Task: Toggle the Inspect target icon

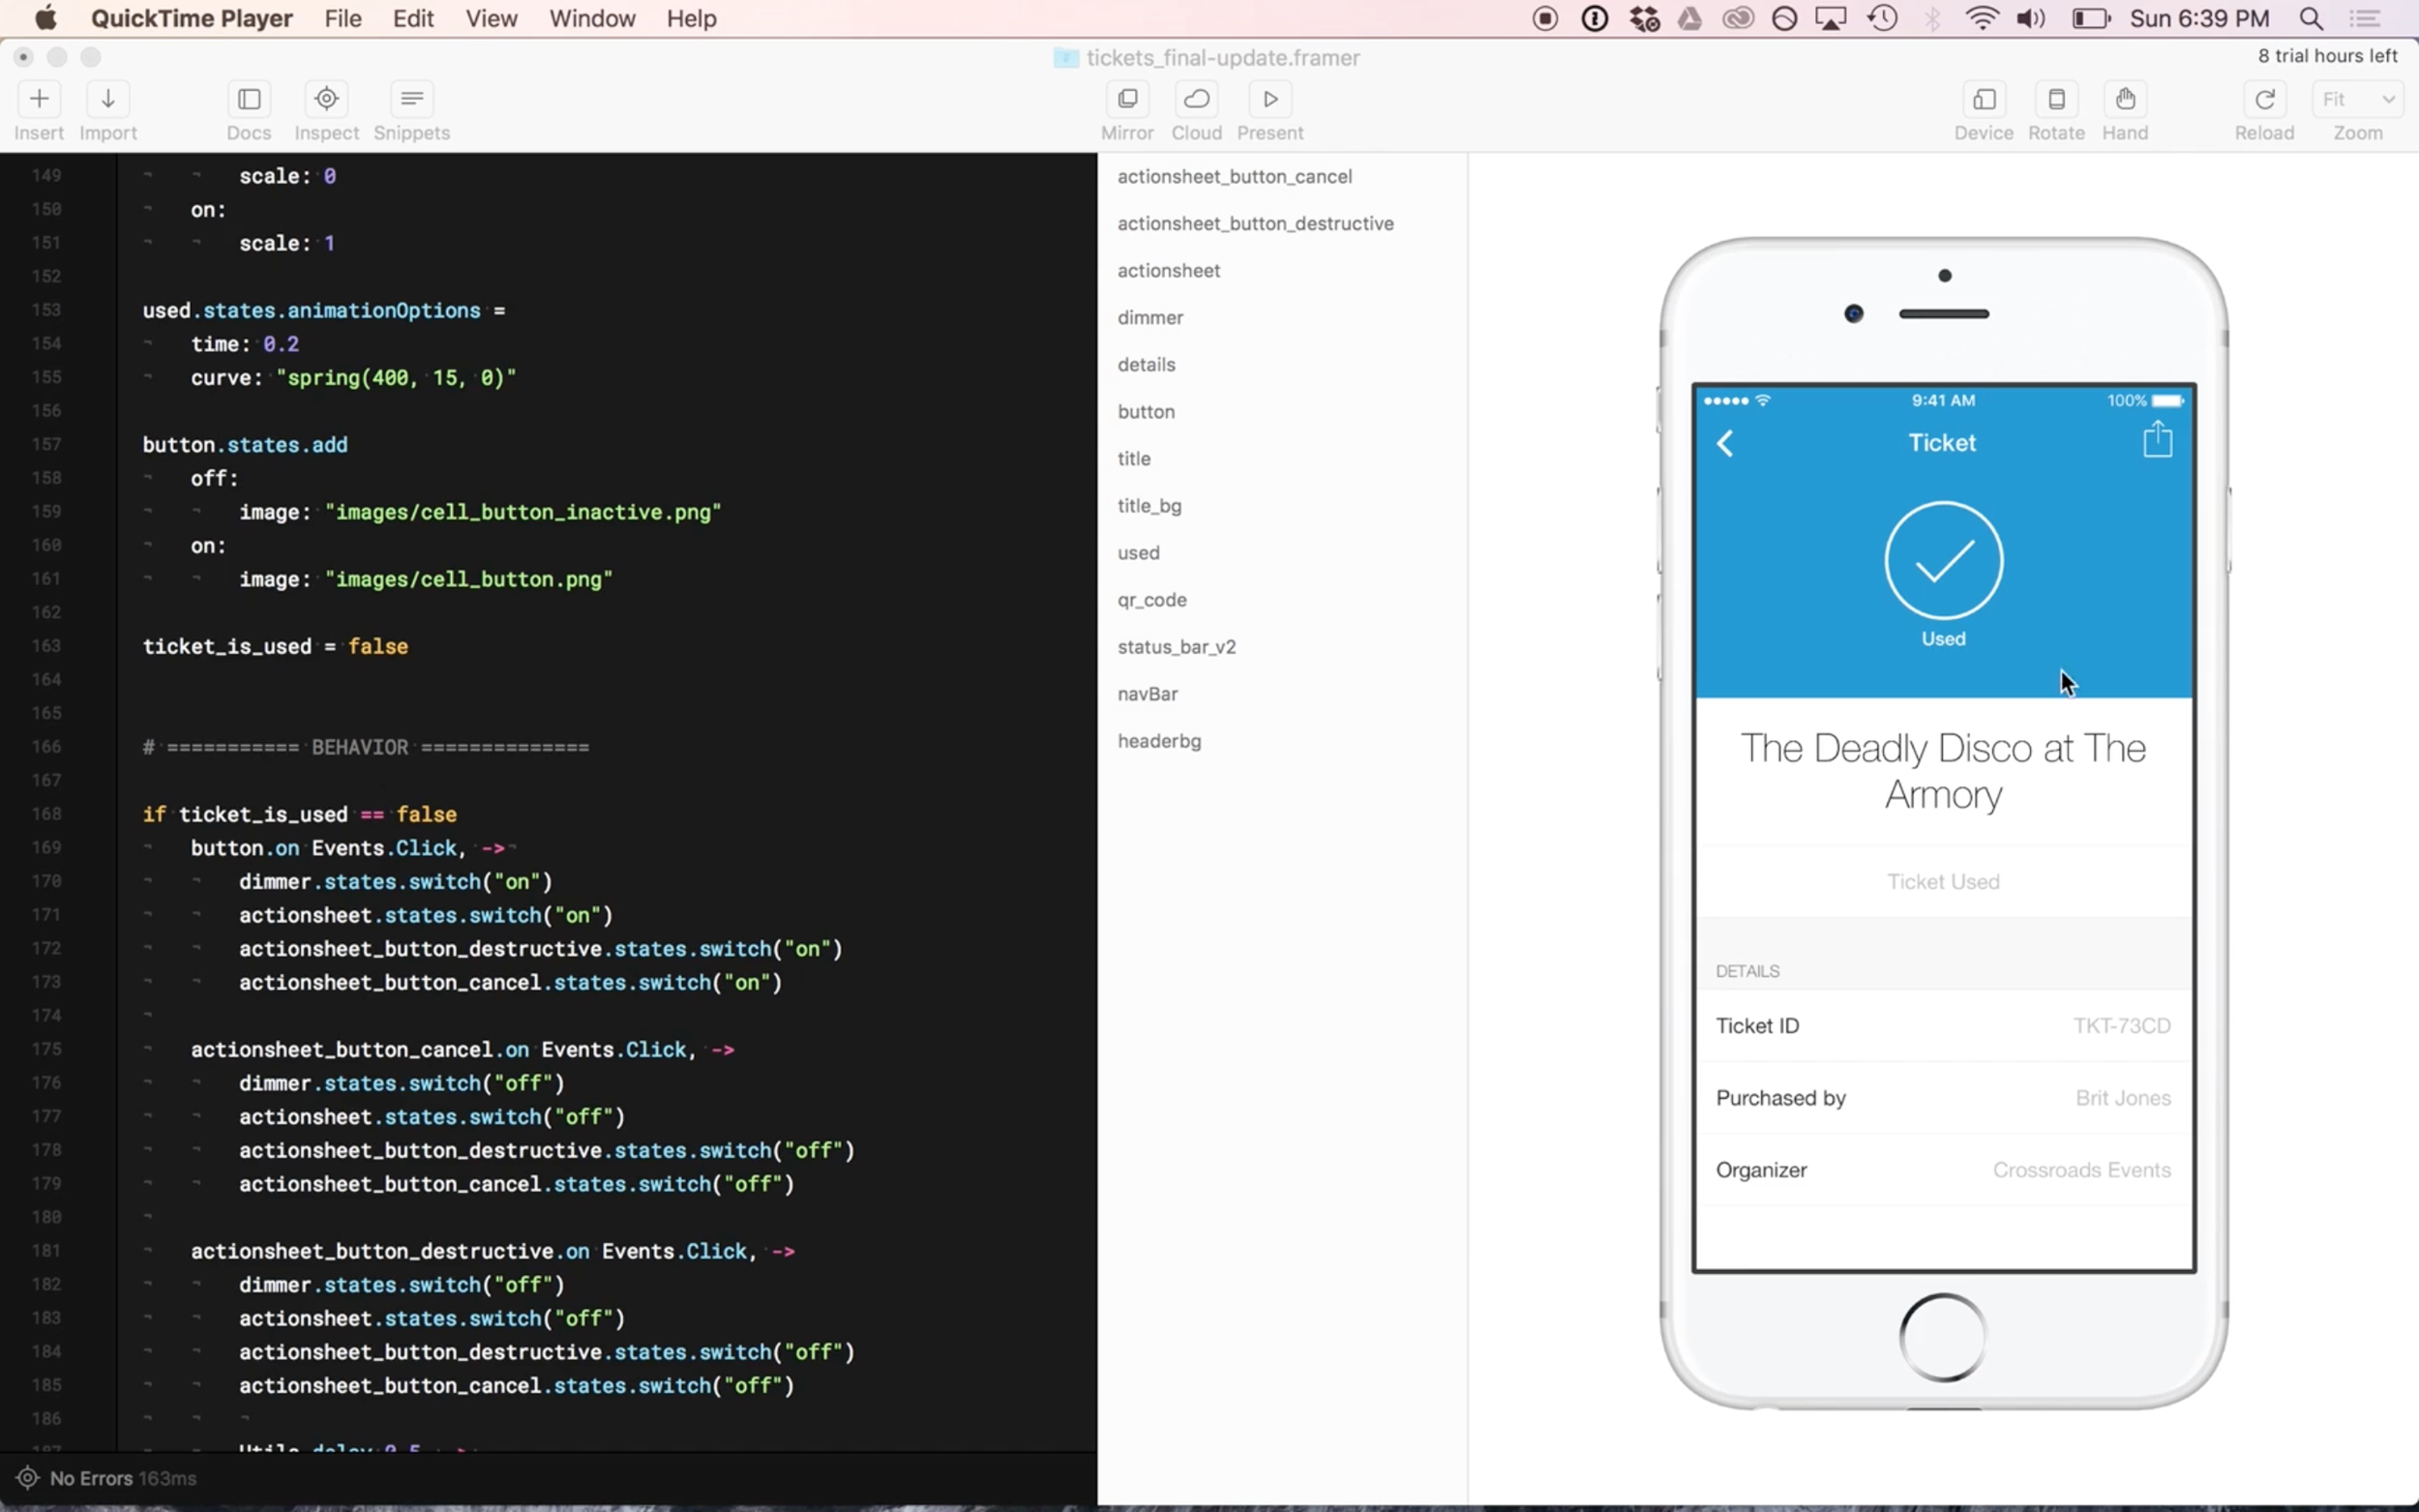Action: coord(326,99)
